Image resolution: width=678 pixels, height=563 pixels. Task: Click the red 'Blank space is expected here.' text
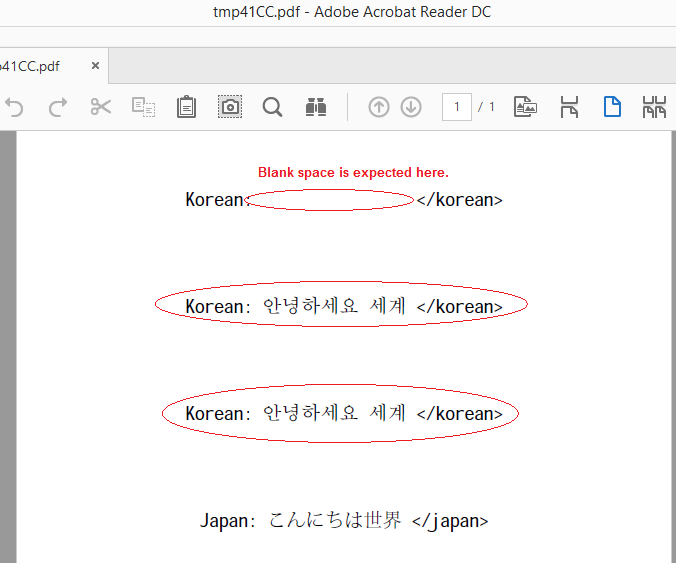353,173
